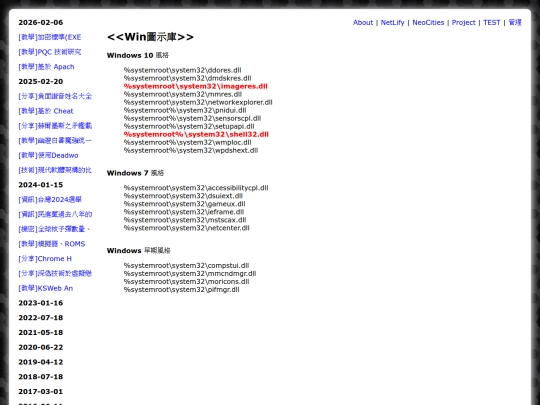540x405 pixels.
Task: Click the Windows 7 section heading
Action: 135,173
